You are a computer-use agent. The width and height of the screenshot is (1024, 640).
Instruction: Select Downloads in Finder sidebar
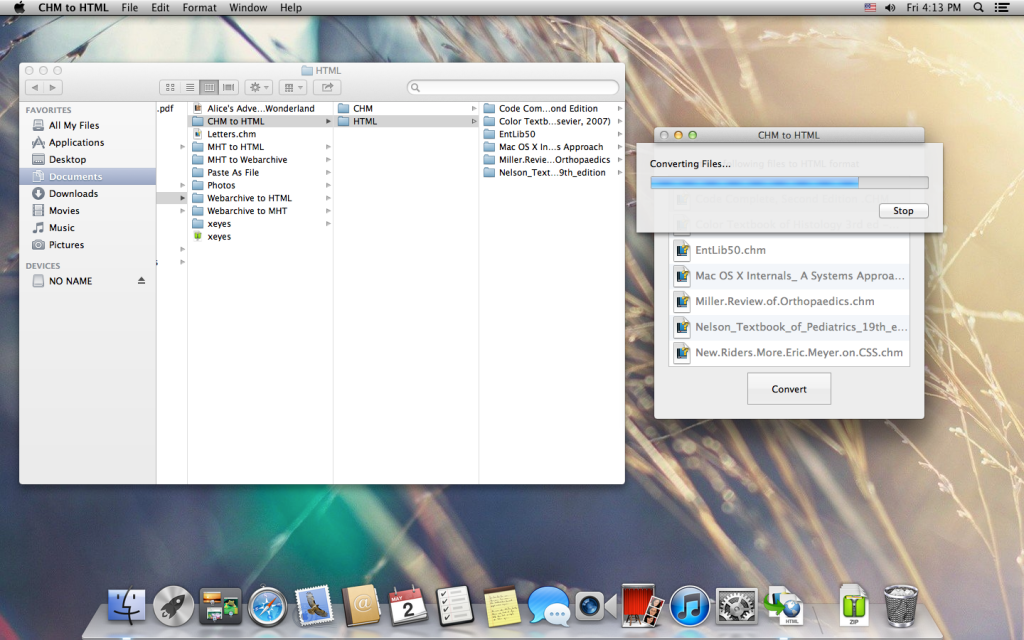point(73,193)
